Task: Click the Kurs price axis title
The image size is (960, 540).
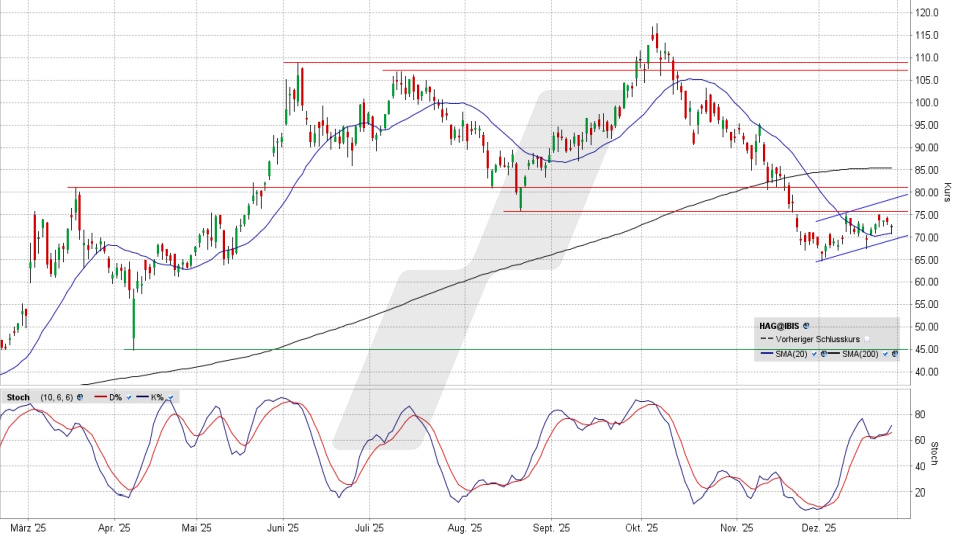Action: 946,190
